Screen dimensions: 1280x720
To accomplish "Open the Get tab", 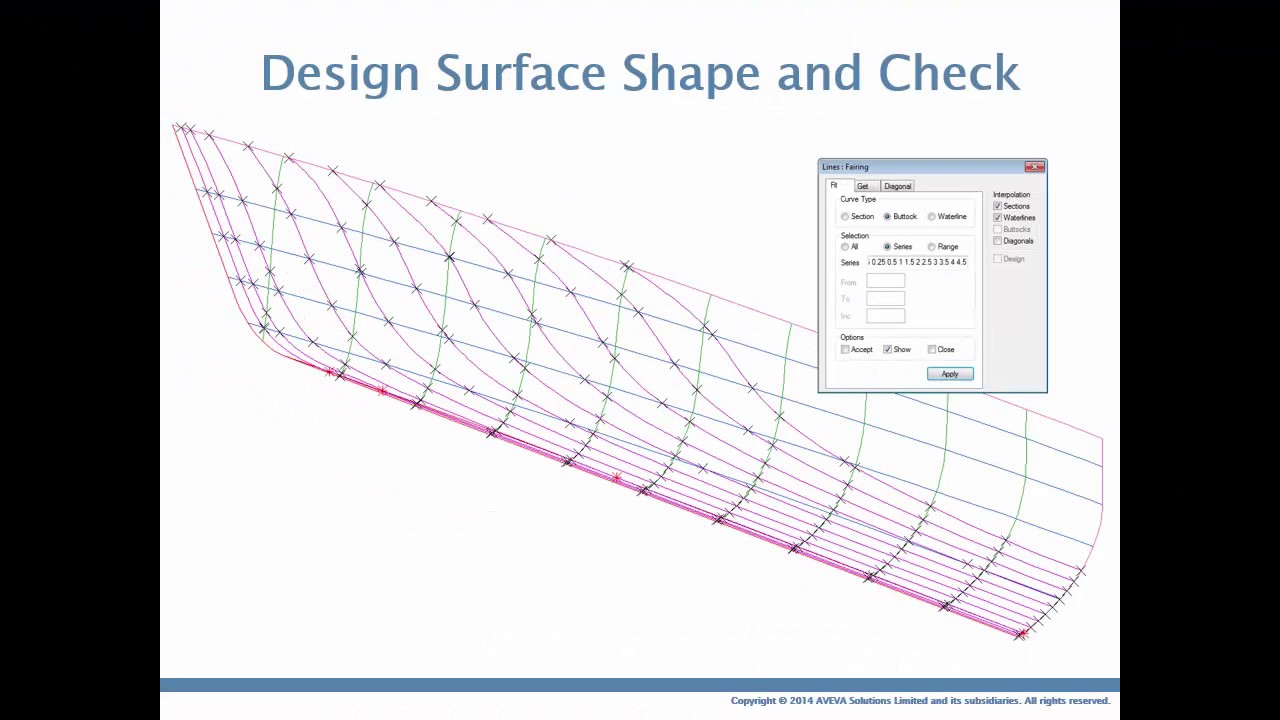I will [862, 186].
